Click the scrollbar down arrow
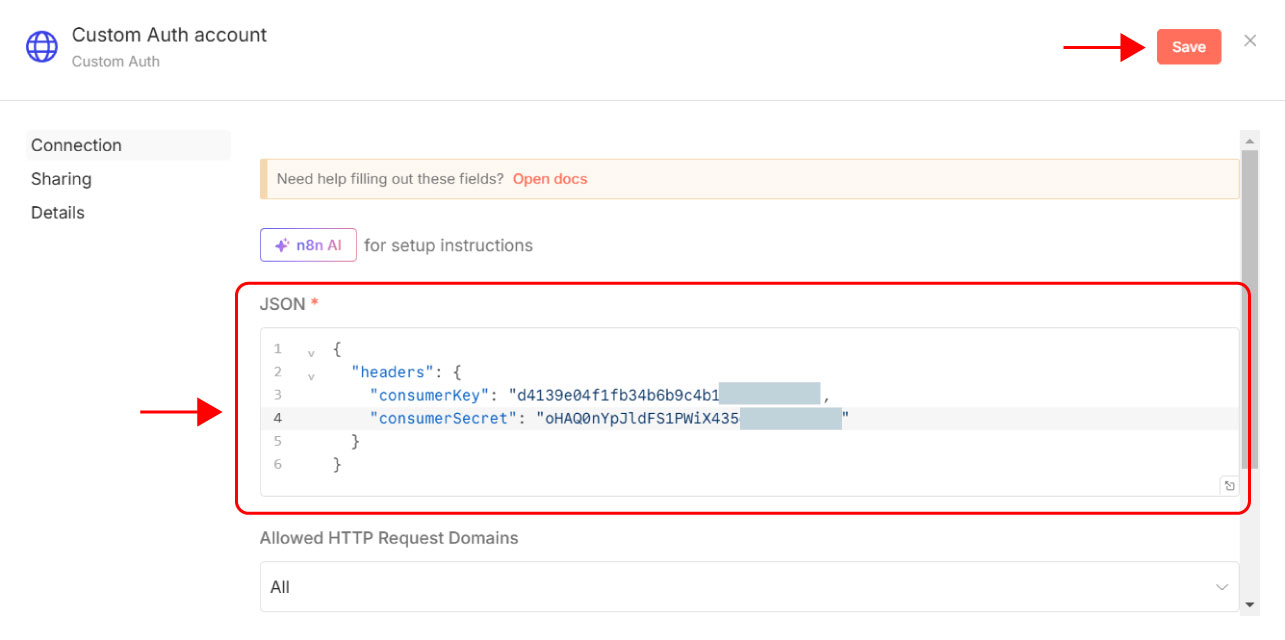Image resolution: width=1285 pixels, height=640 pixels. [x=1249, y=604]
